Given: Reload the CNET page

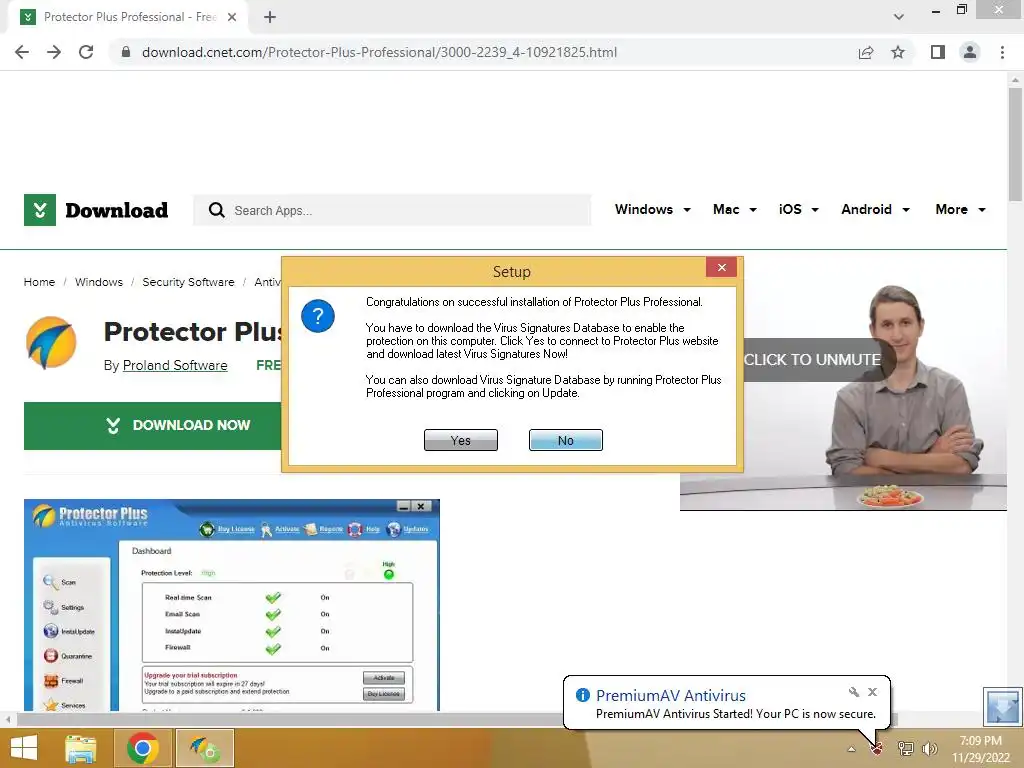Looking at the screenshot, I should [x=86, y=52].
